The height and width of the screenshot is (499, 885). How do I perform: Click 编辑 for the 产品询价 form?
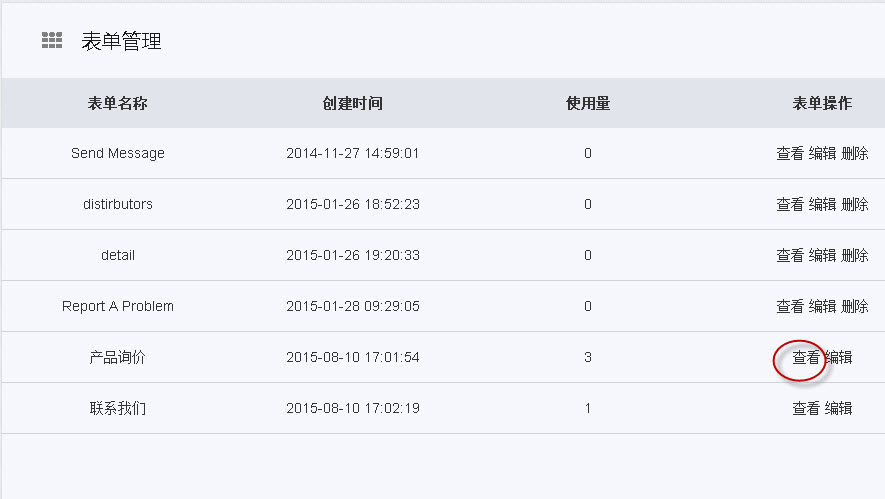[839, 358]
